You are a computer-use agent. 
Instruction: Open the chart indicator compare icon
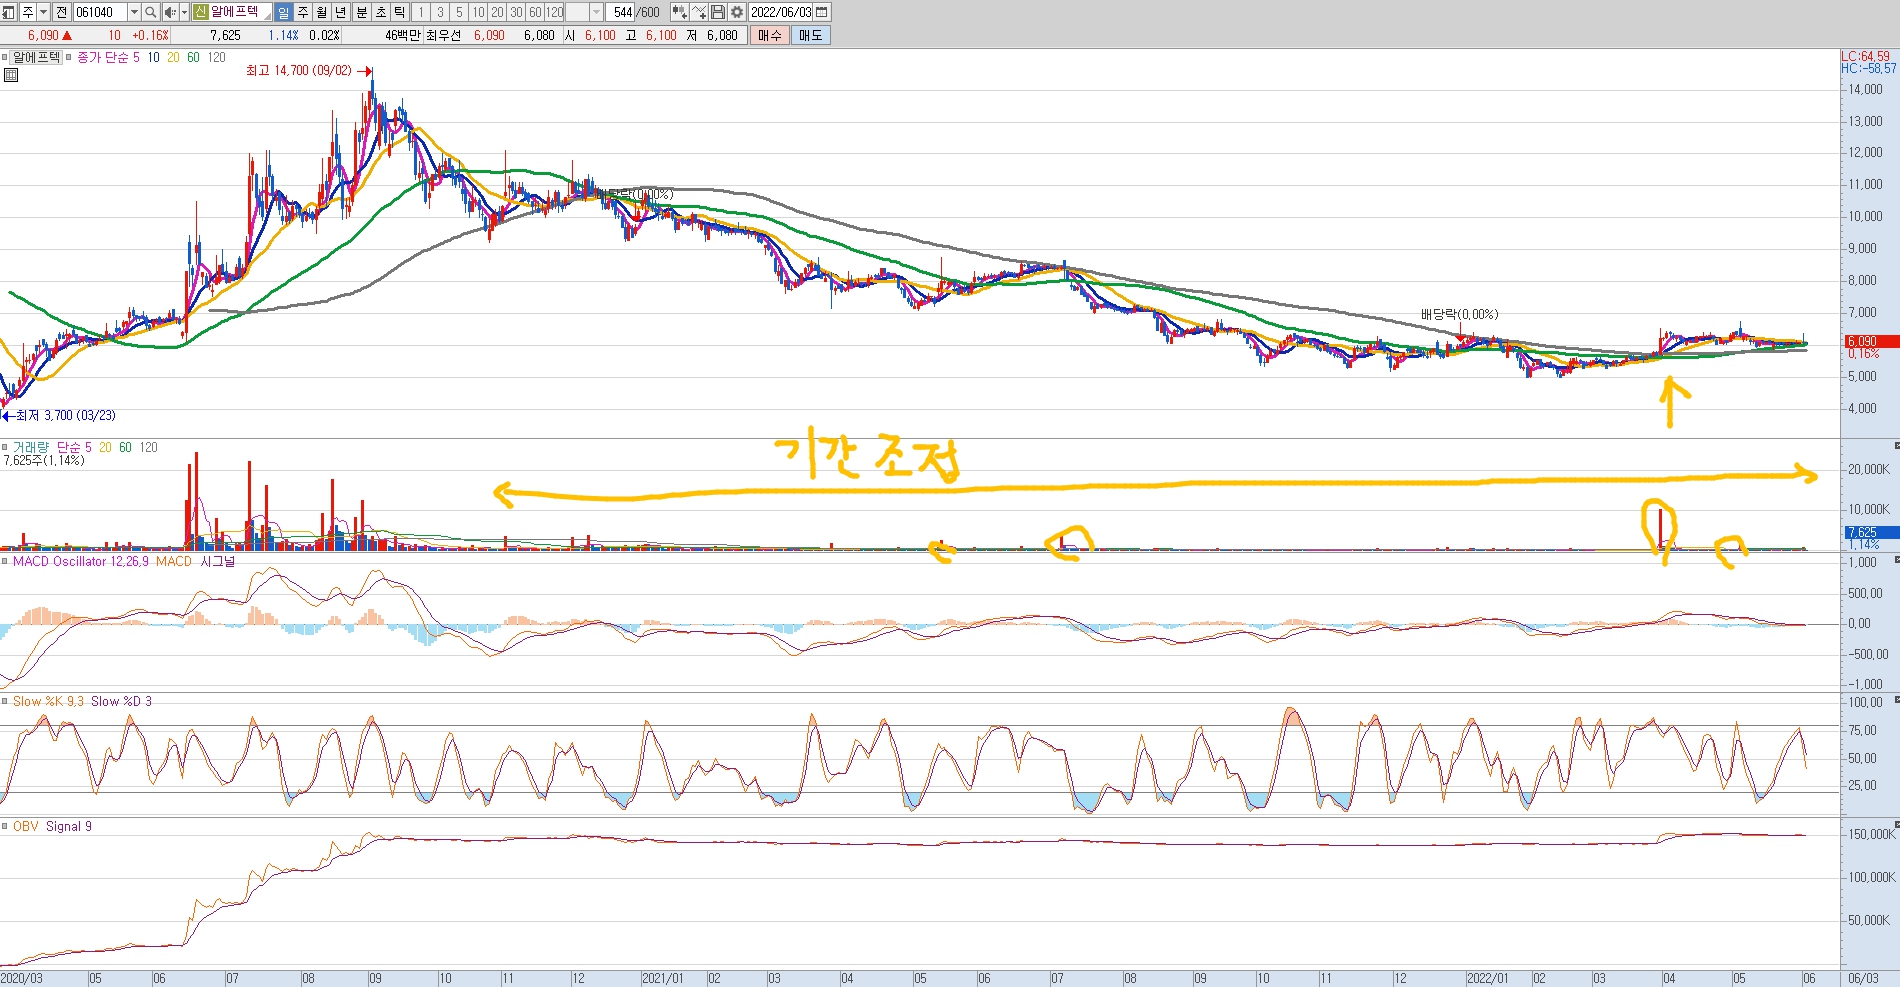[679, 12]
